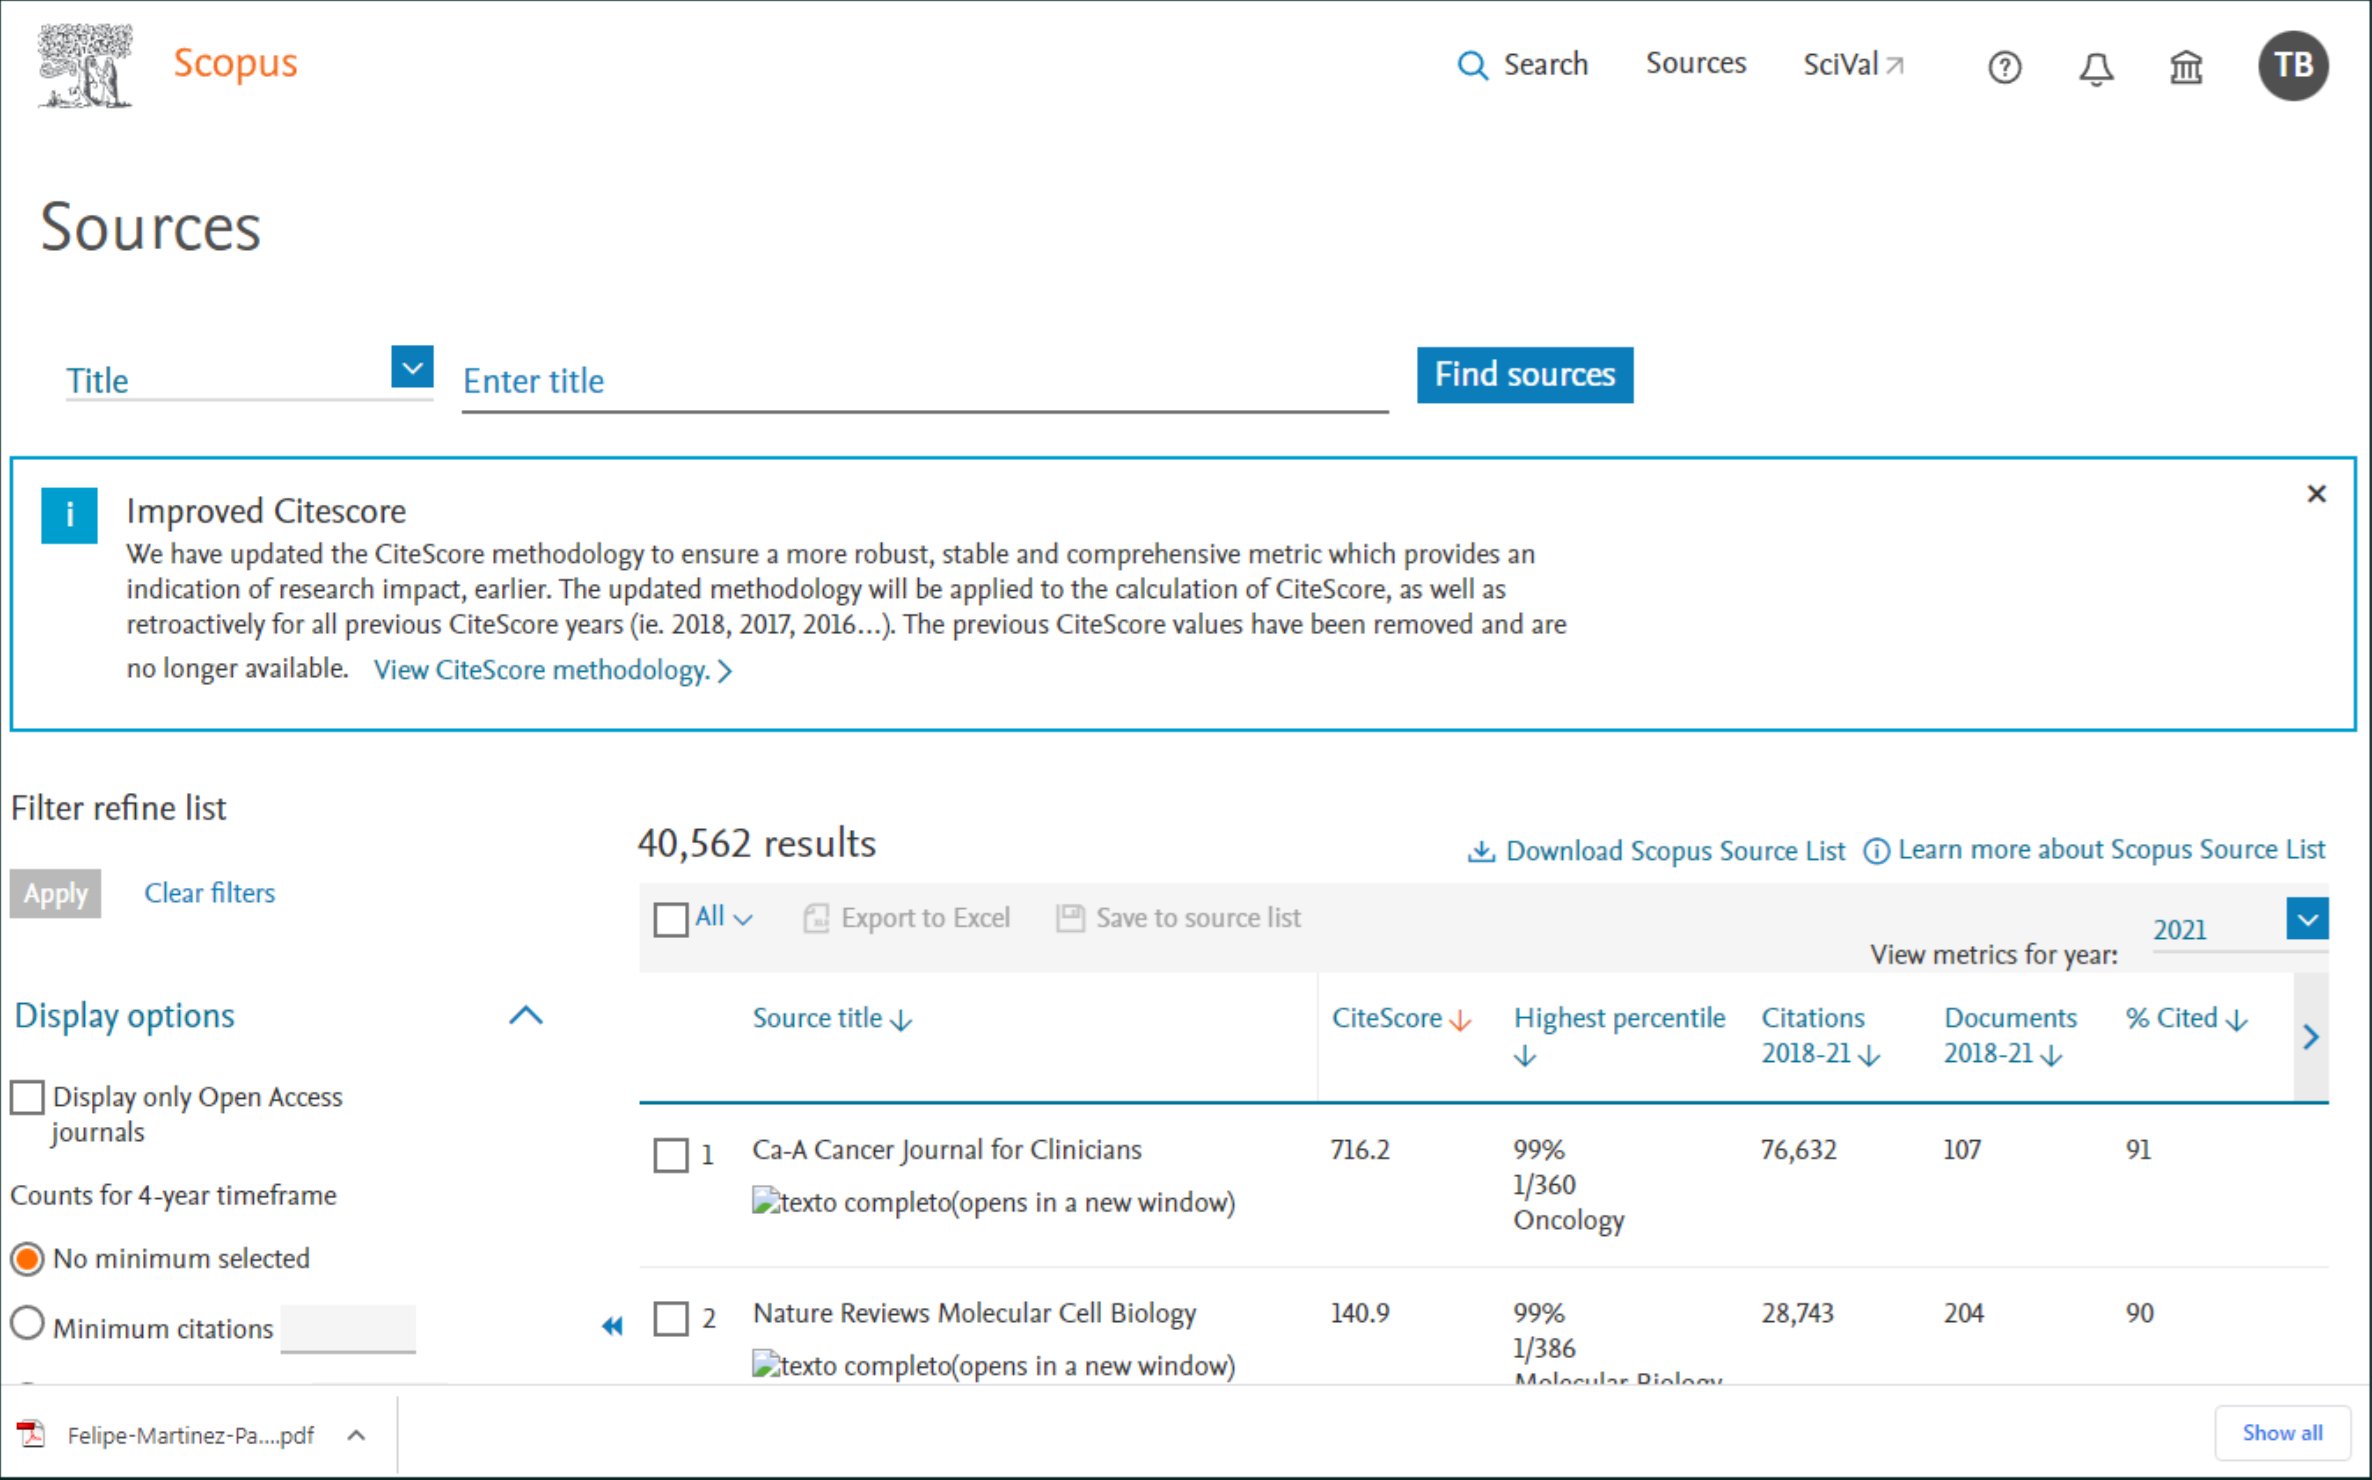Click the info icon beside Learn more
The image size is (2372, 1480).
pos(1876,851)
